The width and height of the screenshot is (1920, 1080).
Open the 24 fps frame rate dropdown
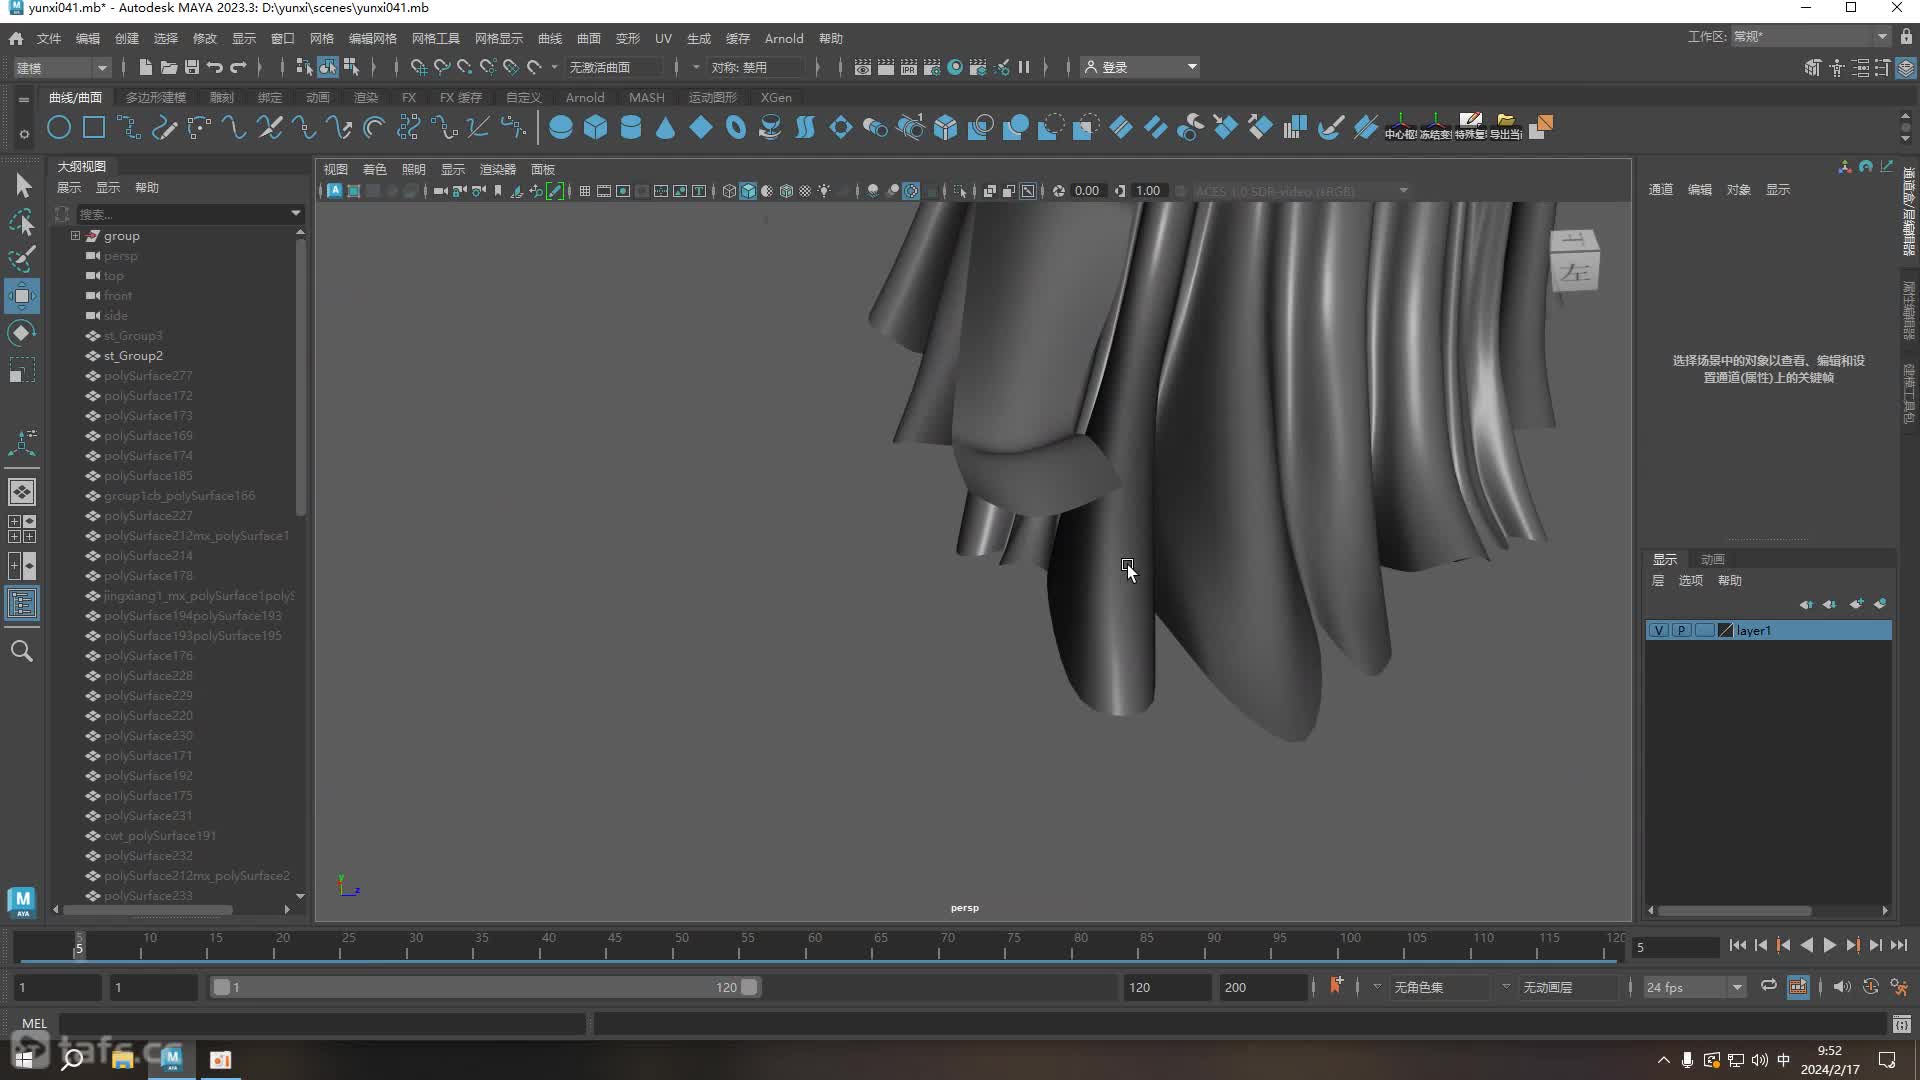tap(1694, 987)
